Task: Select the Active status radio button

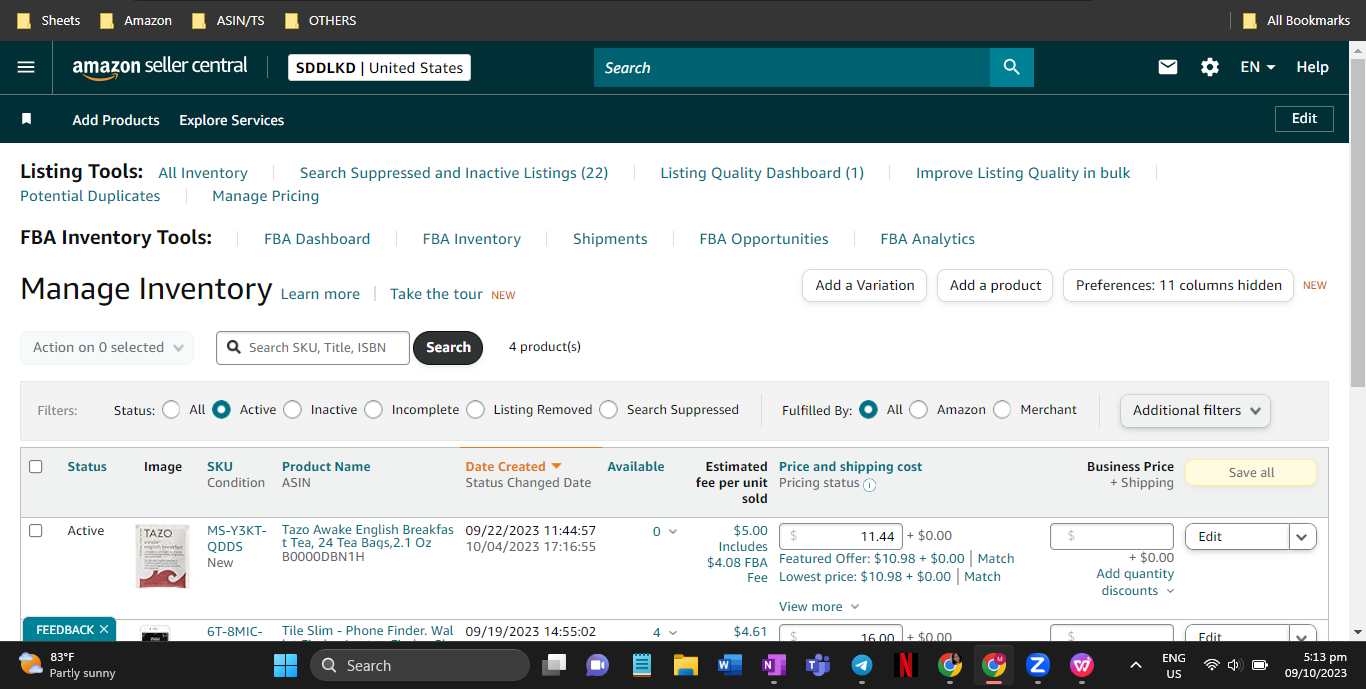Action: click(222, 409)
